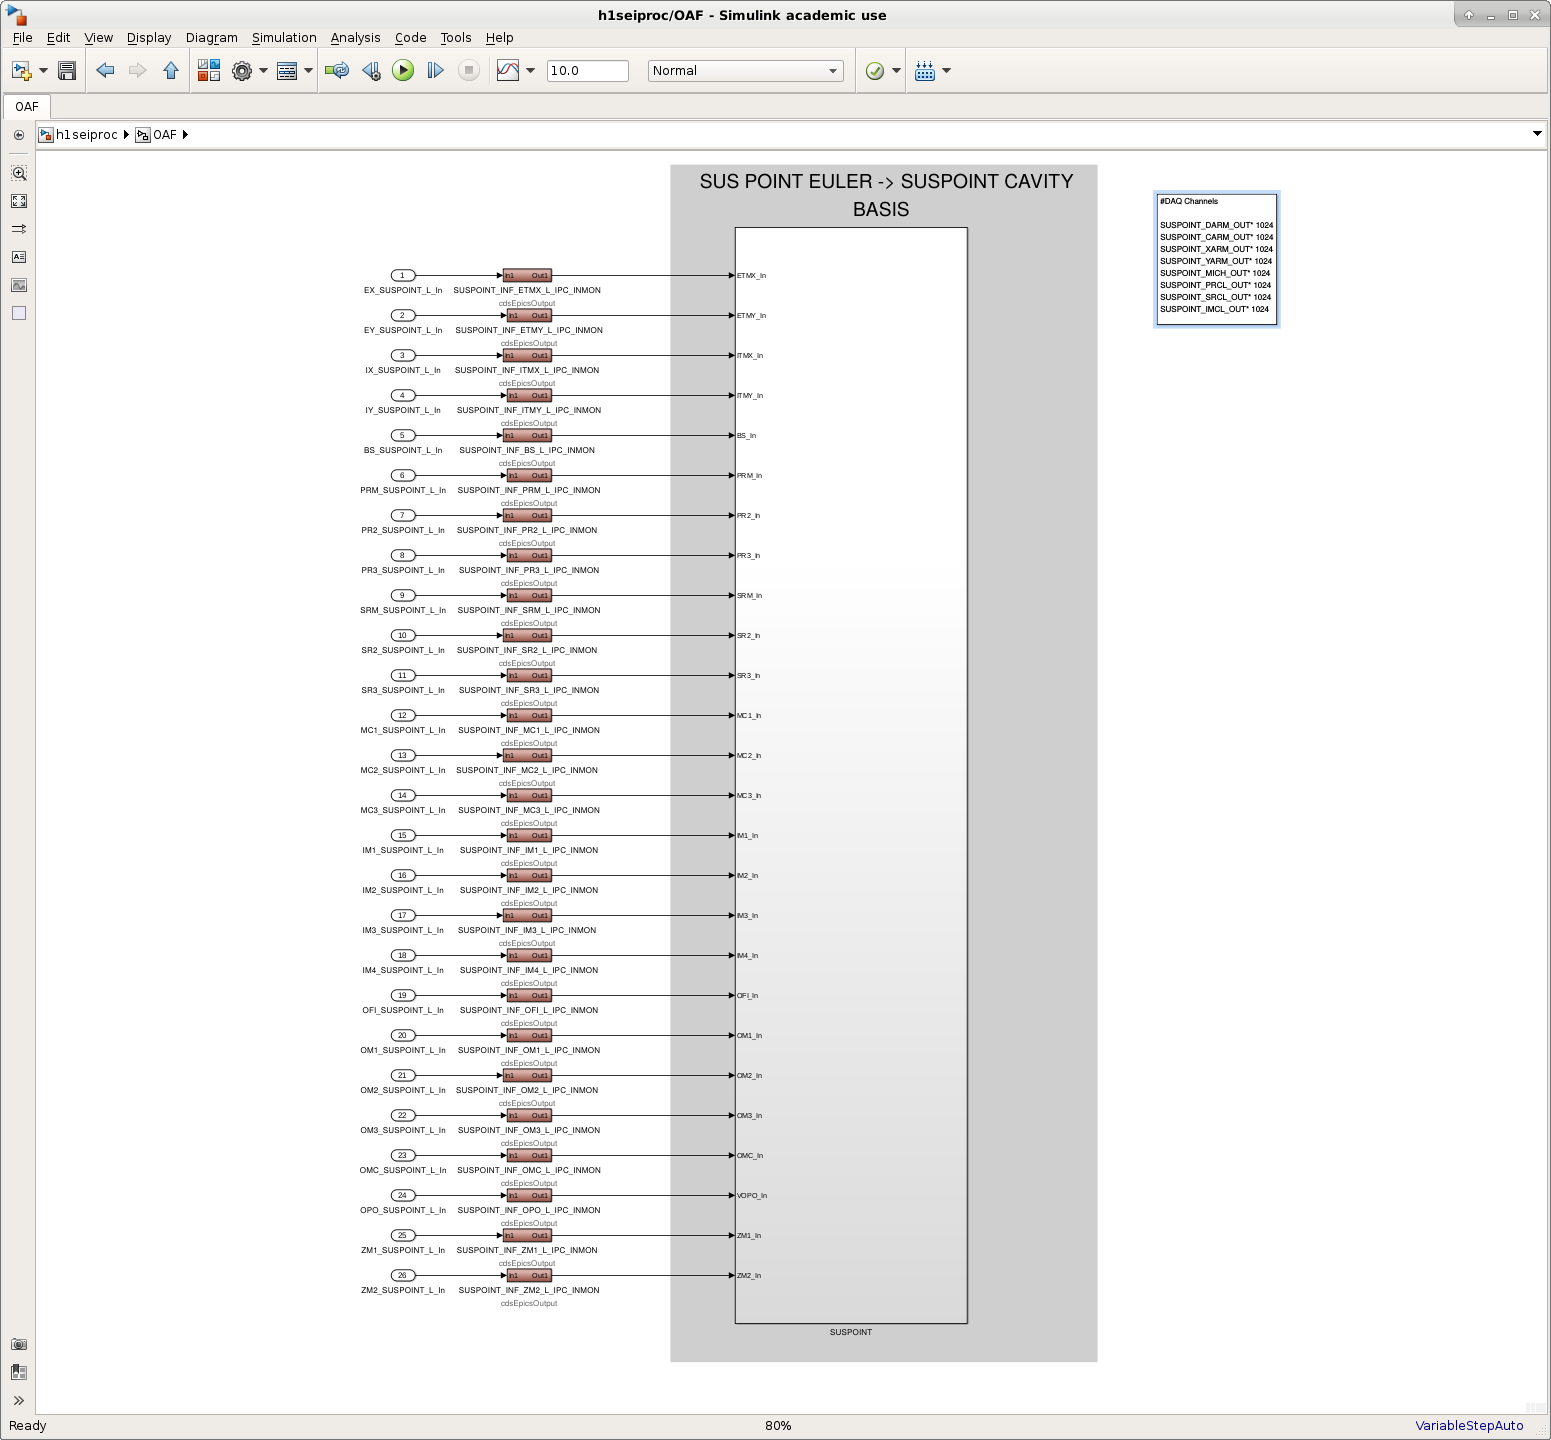Click OAF in the breadcrumb path
The width and height of the screenshot is (1551, 1440).
(165, 135)
